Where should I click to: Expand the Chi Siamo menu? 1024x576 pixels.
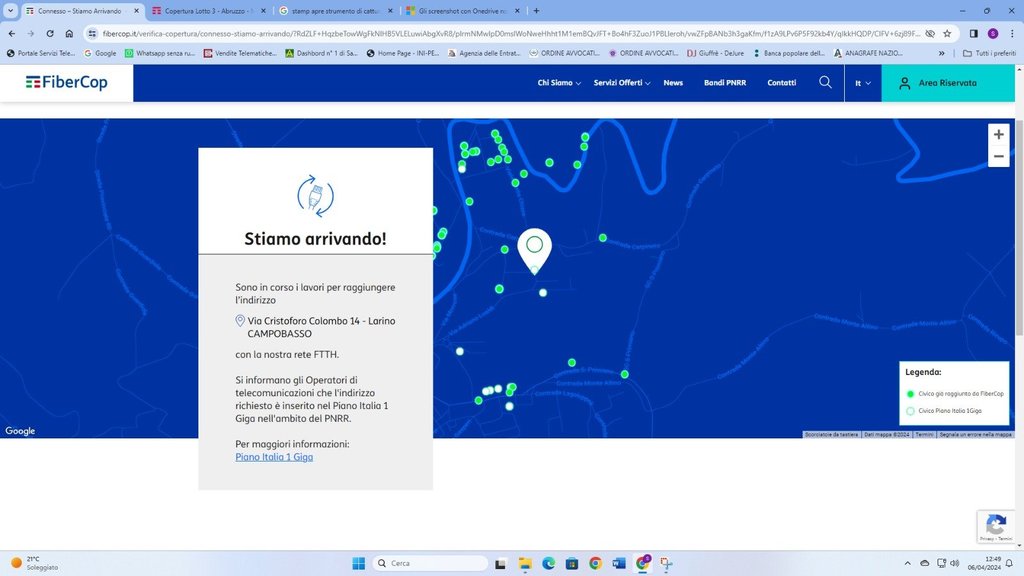(x=559, y=83)
